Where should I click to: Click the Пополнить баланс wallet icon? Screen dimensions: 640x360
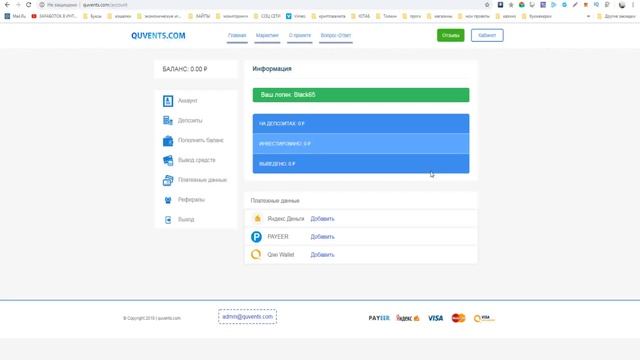pyautogui.click(x=168, y=140)
